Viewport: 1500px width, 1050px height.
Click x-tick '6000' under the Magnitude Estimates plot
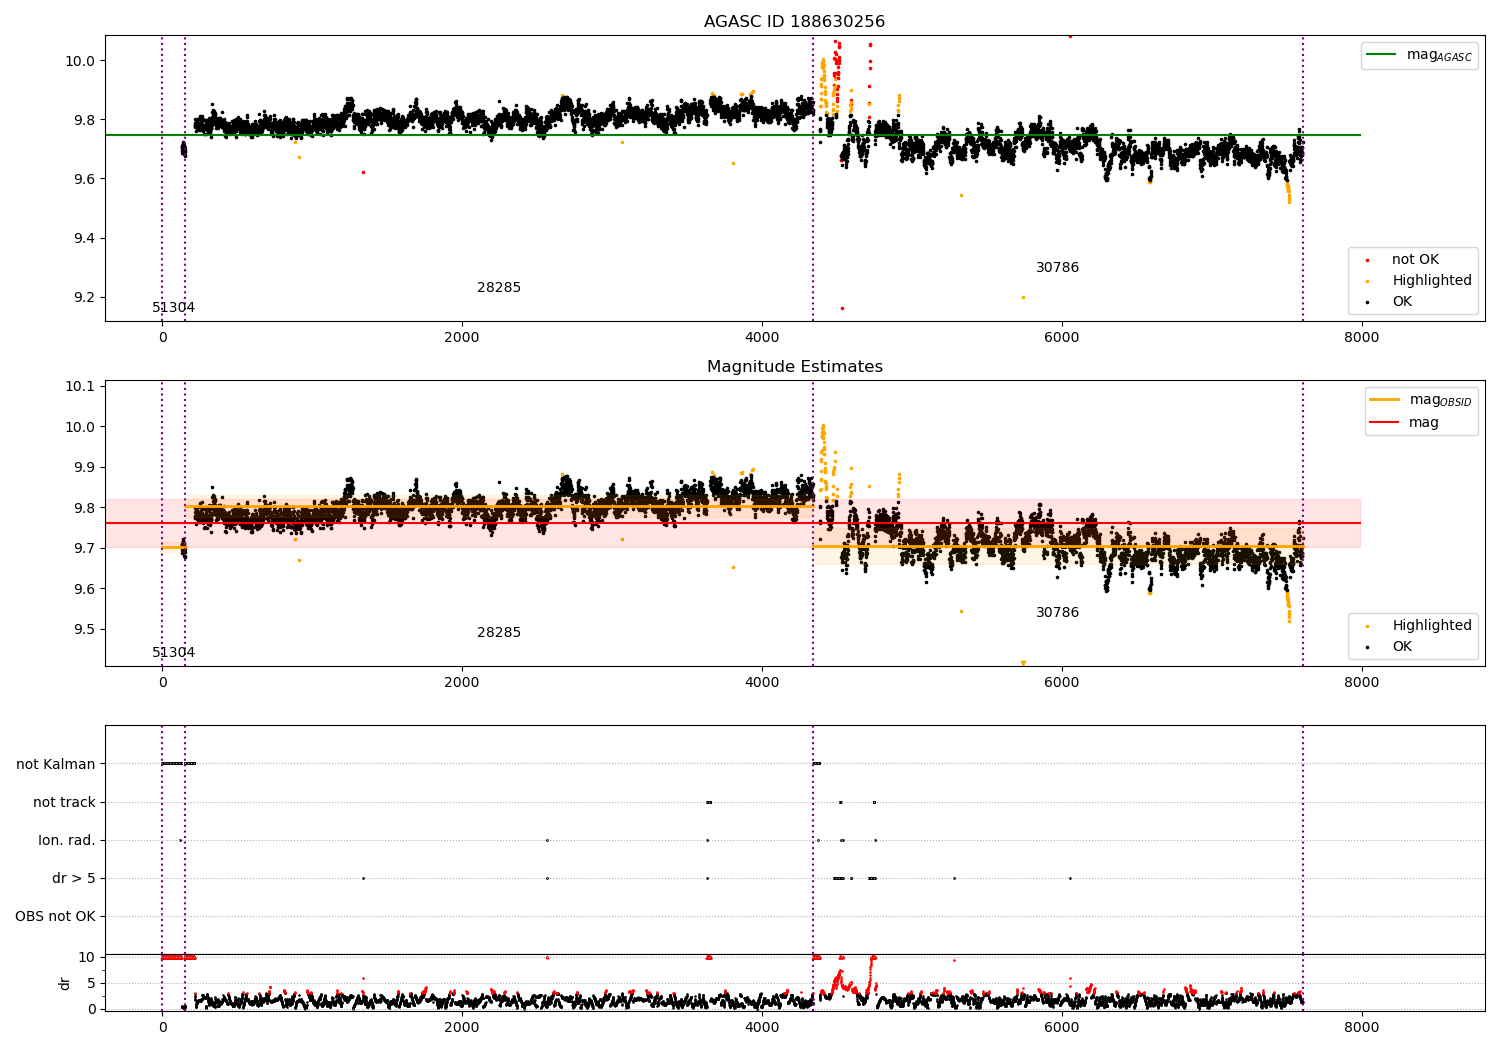[1062, 683]
